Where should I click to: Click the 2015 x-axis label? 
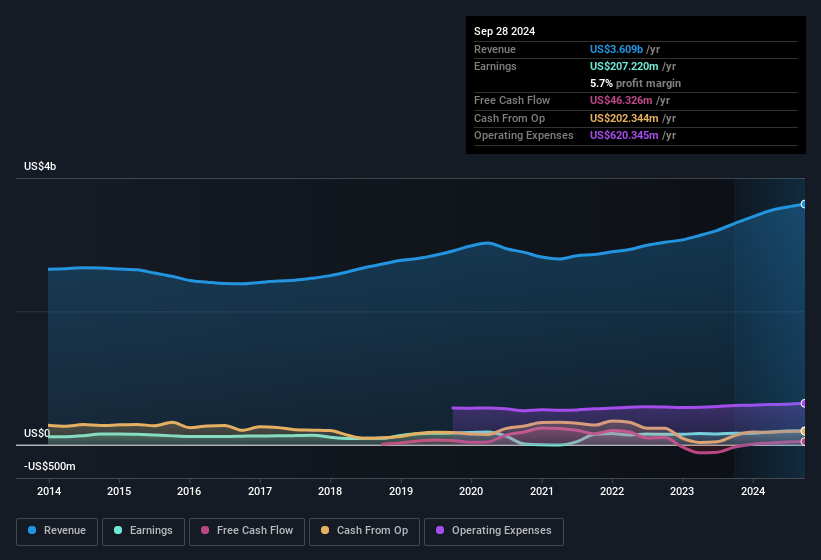(119, 491)
